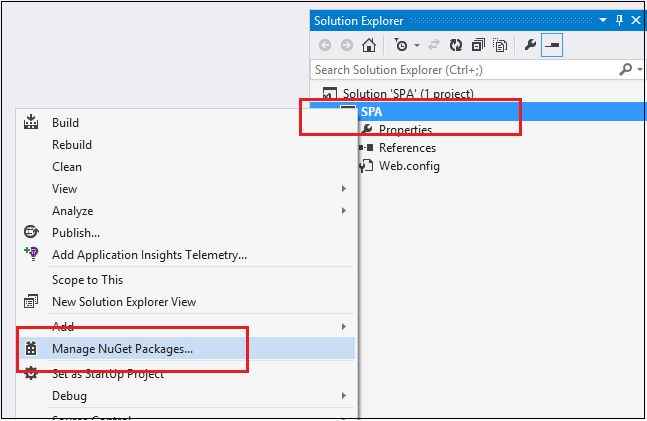The width and height of the screenshot is (647, 421).
Task: Select the References node
Action: [407, 148]
